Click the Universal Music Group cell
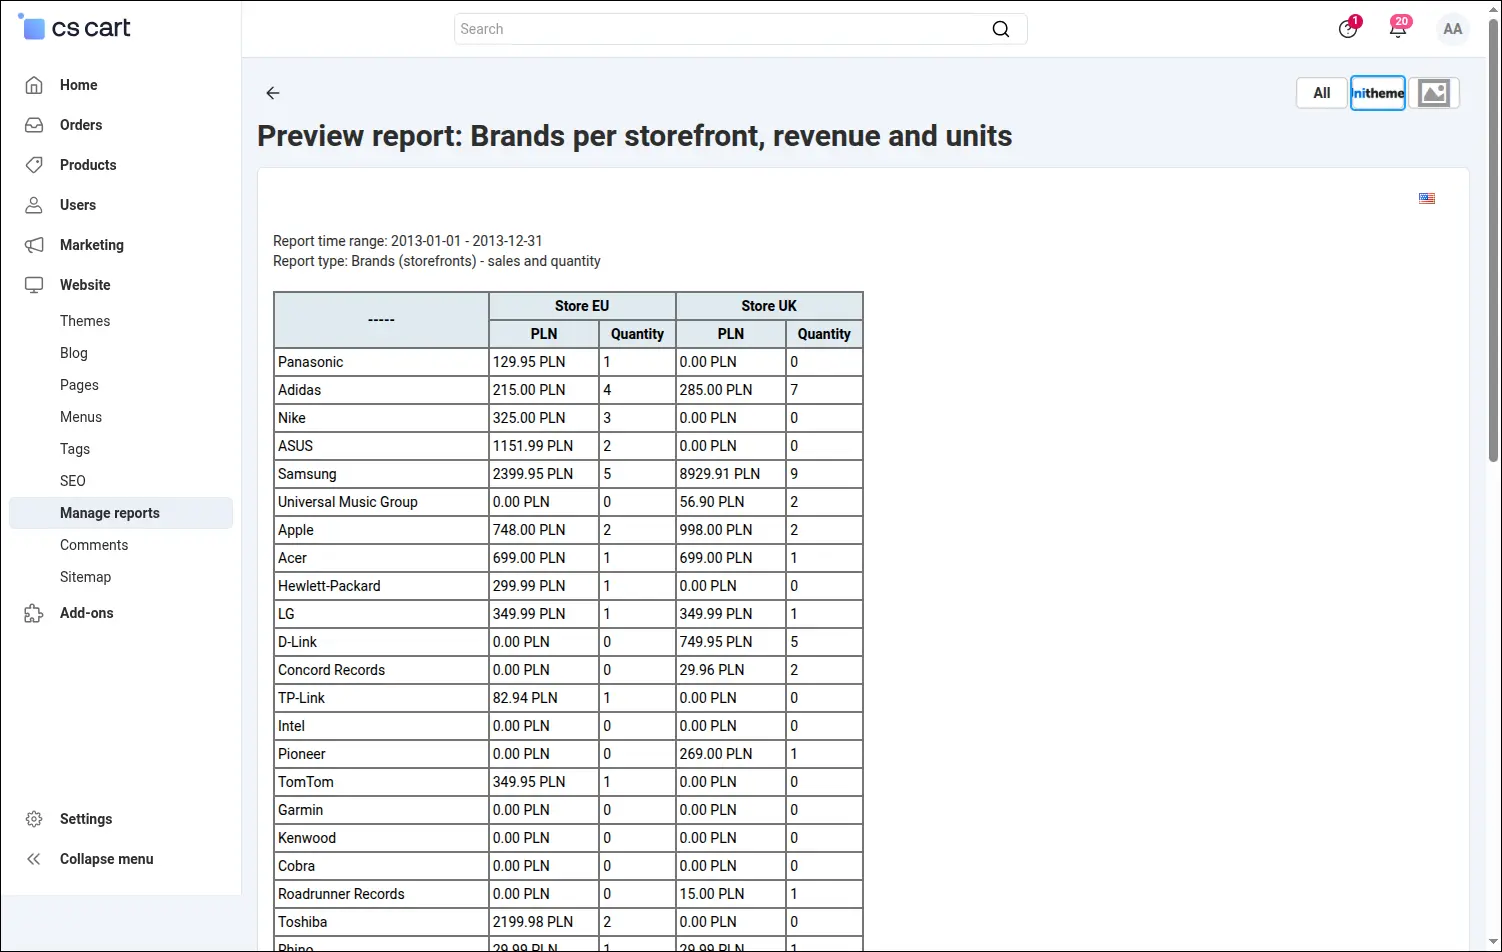Screen dimensions: 1502x952 (381, 502)
